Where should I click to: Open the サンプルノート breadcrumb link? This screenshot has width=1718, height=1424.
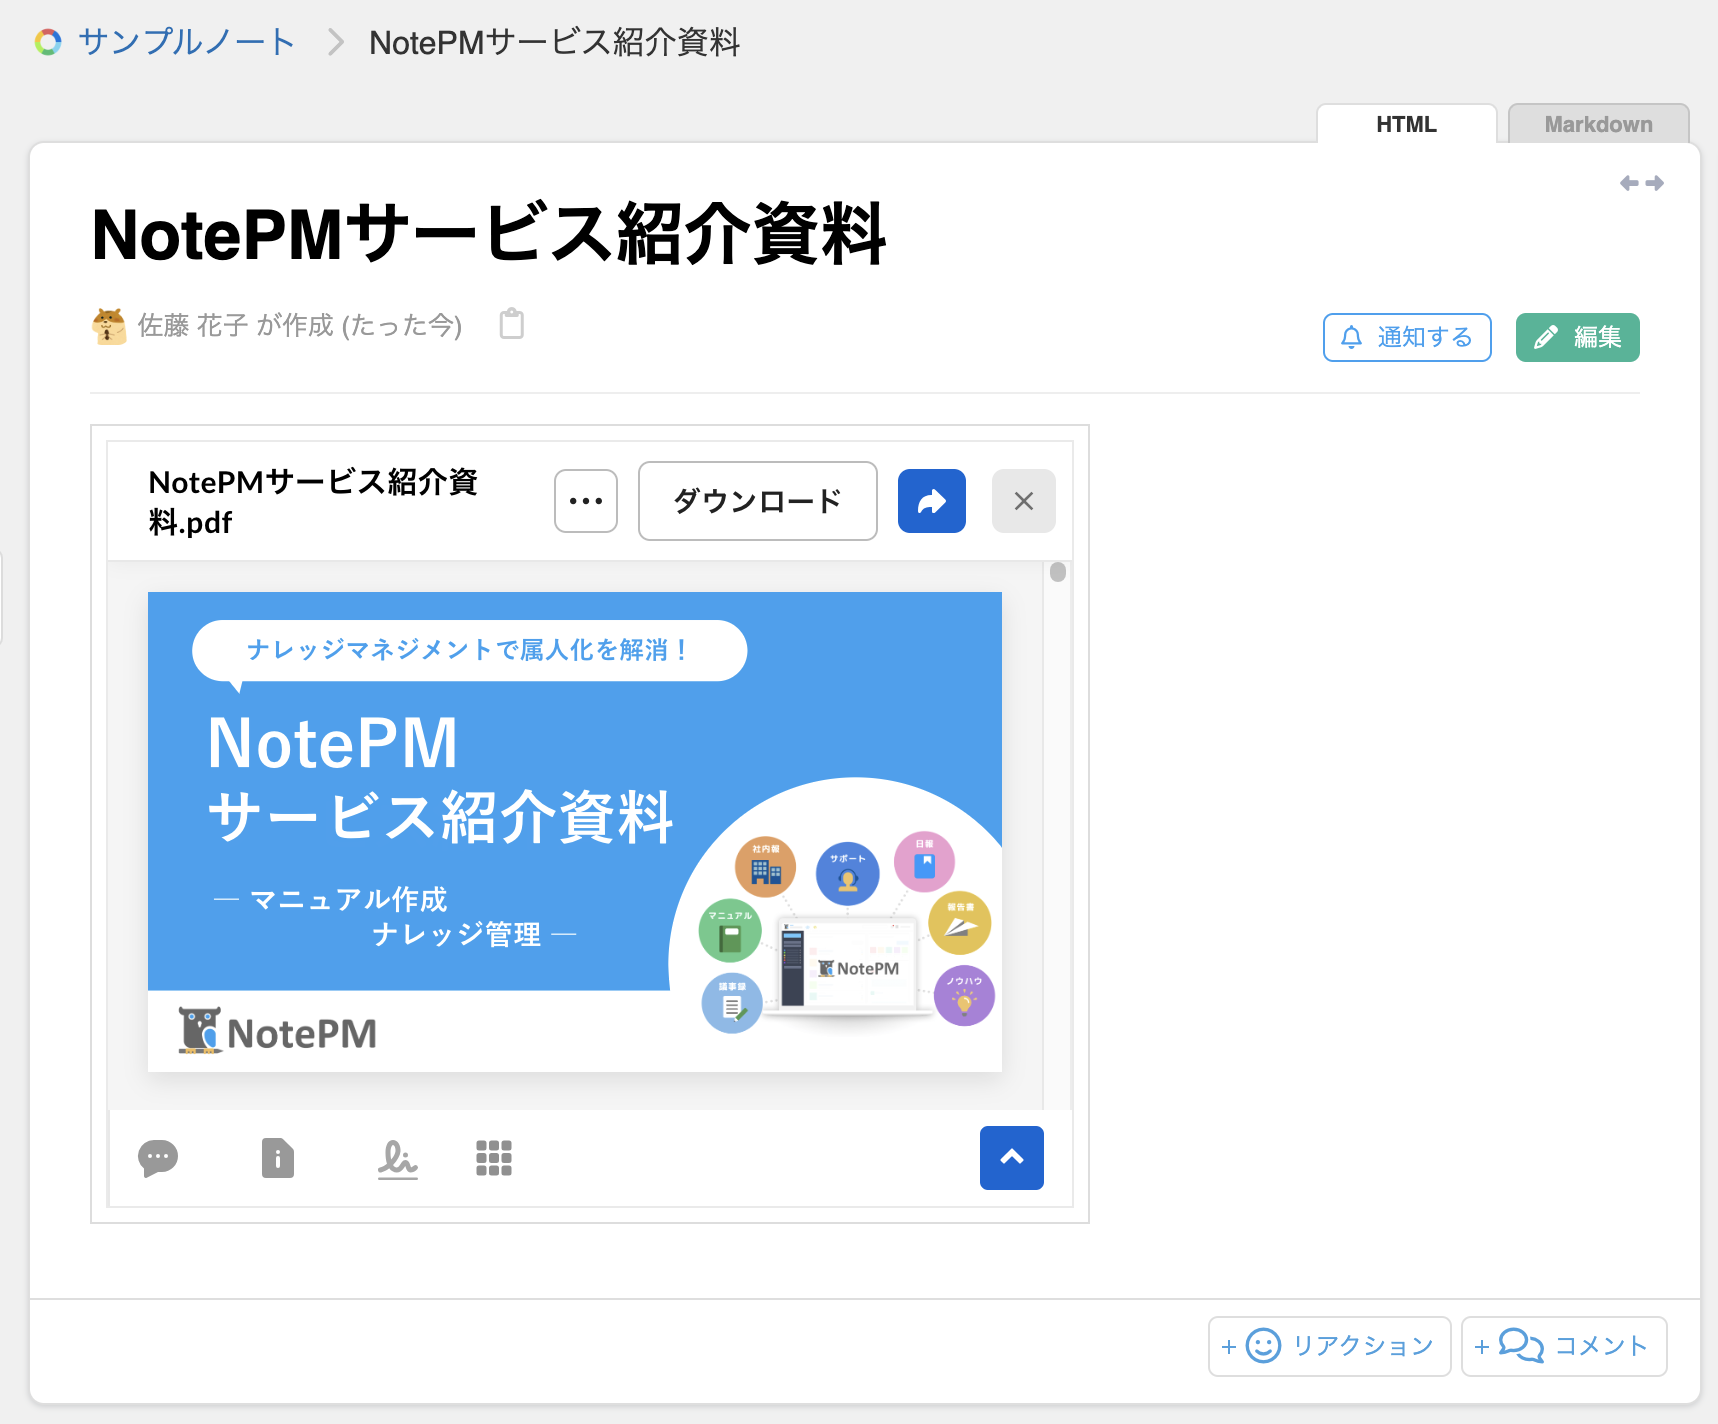186,42
